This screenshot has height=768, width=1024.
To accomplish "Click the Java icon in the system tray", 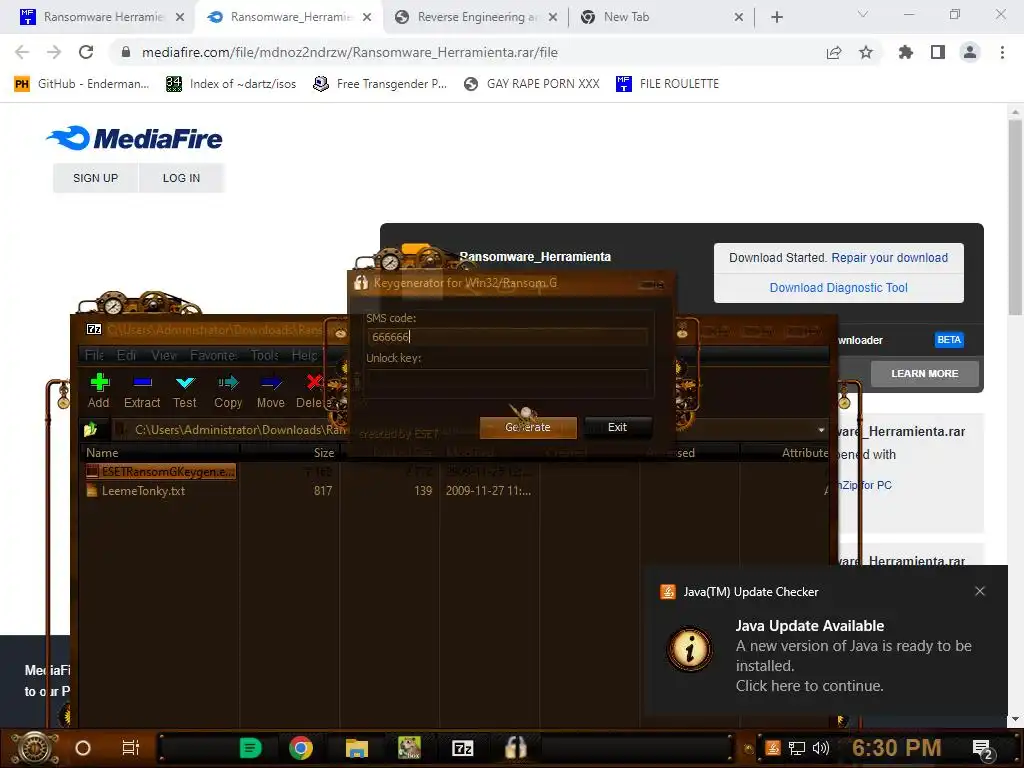I will 773,748.
